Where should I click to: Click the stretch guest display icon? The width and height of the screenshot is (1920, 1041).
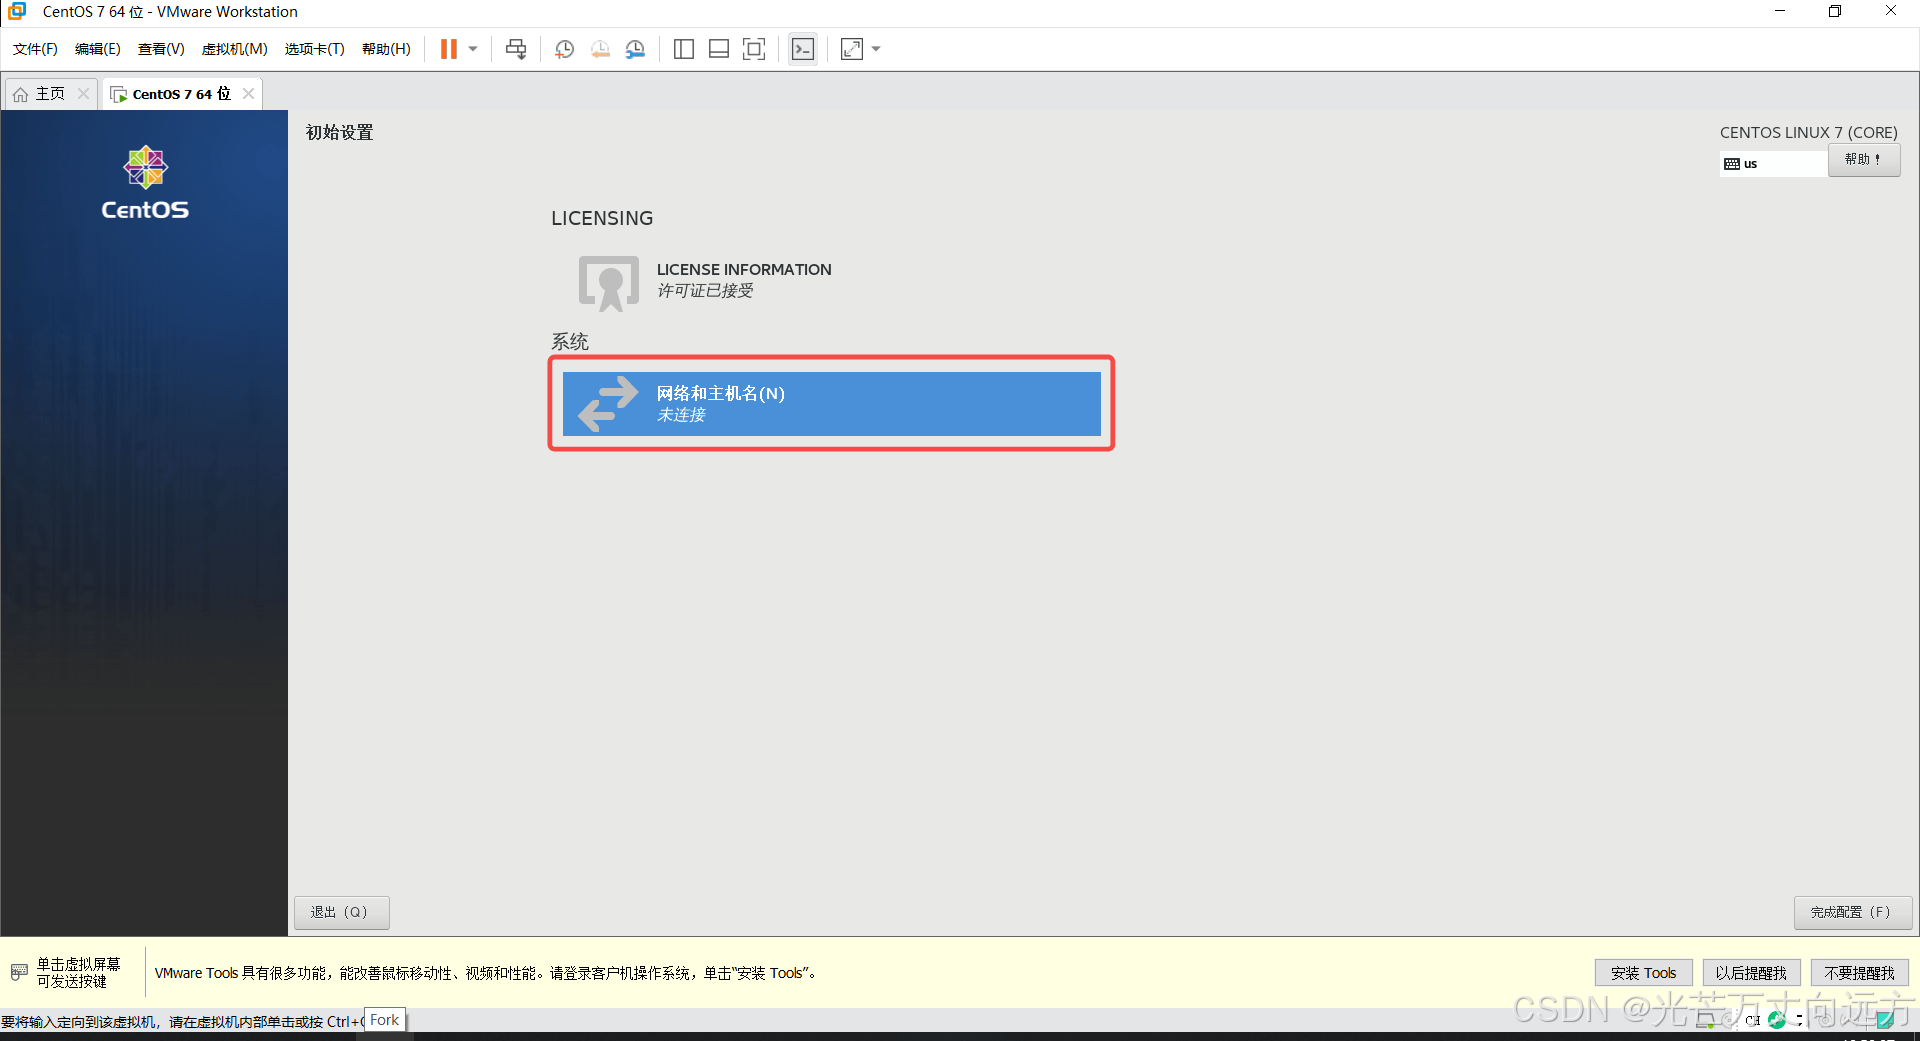click(852, 49)
